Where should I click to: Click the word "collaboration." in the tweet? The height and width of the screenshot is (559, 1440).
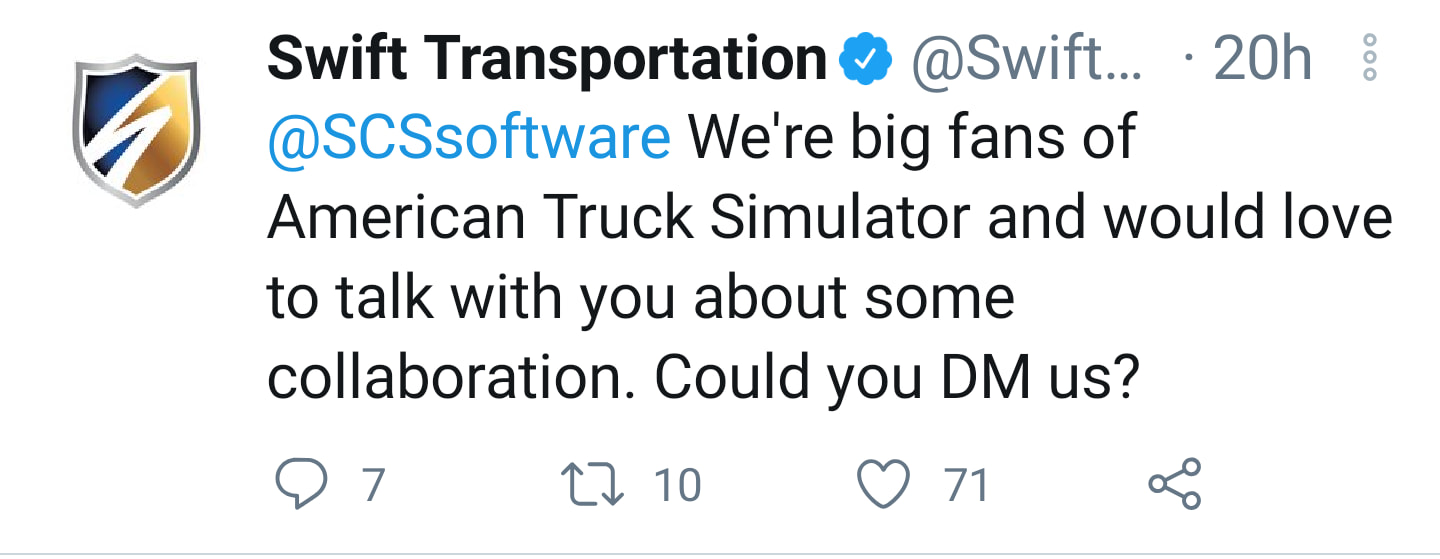coord(455,377)
